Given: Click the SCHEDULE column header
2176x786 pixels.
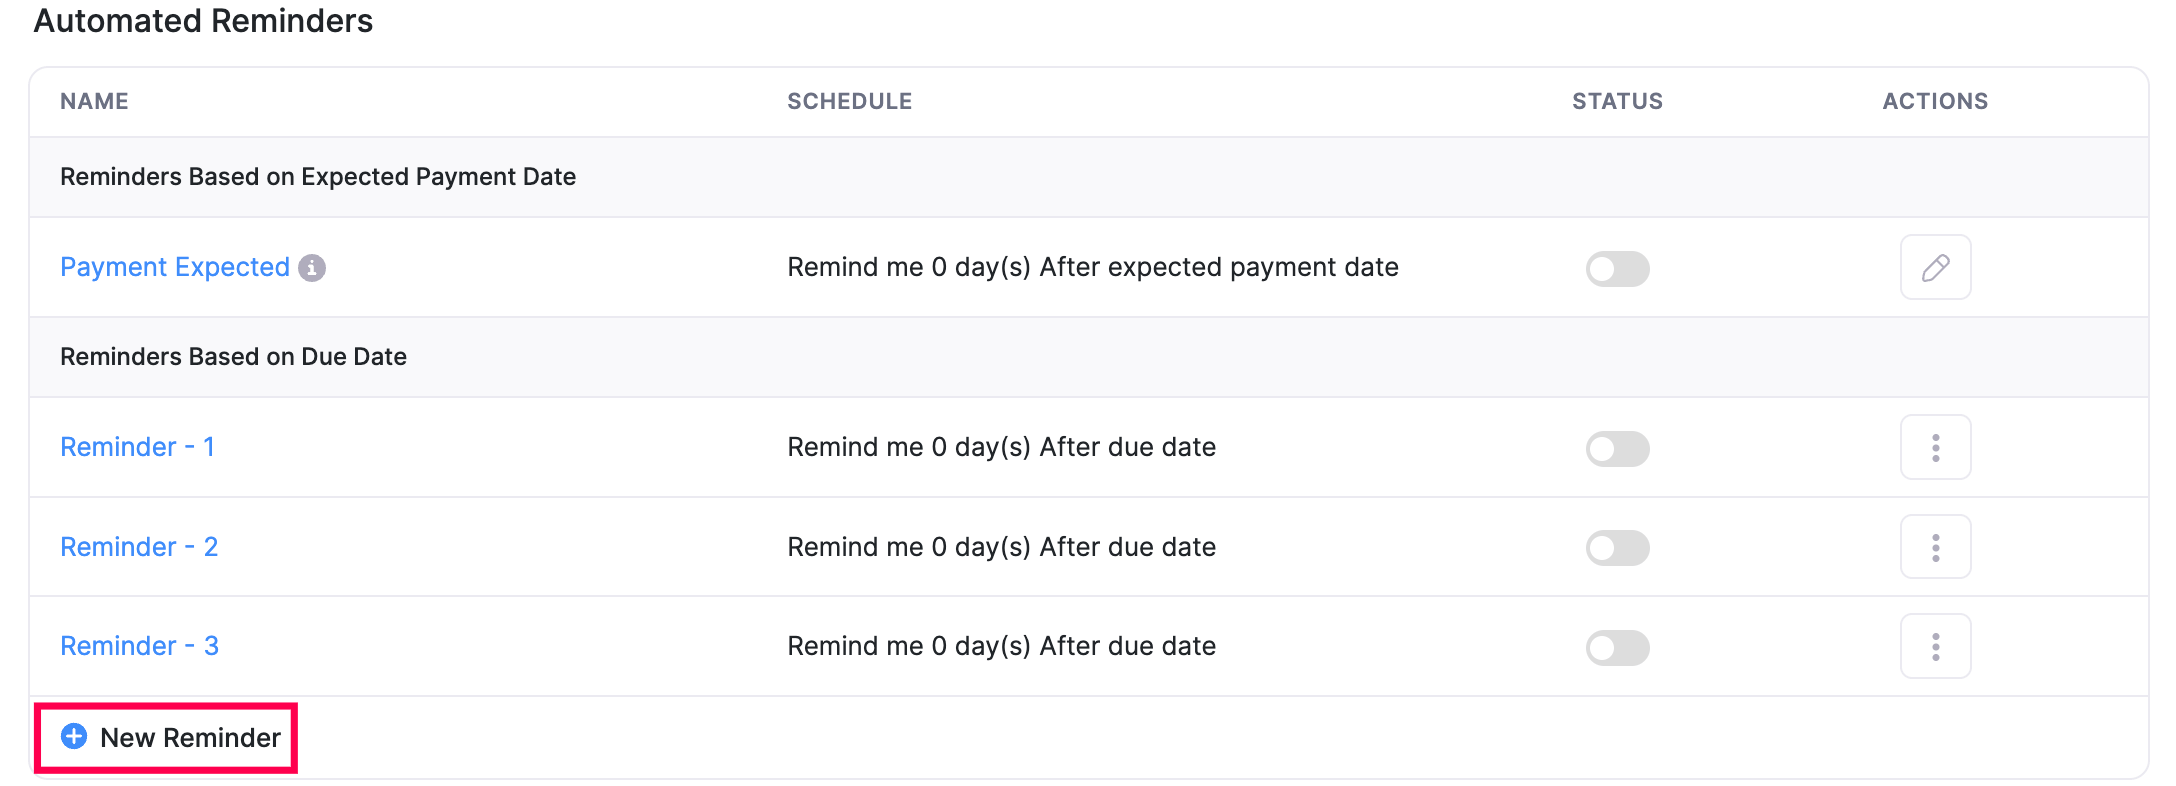Looking at the screenshot, I should tap(849, 101).
